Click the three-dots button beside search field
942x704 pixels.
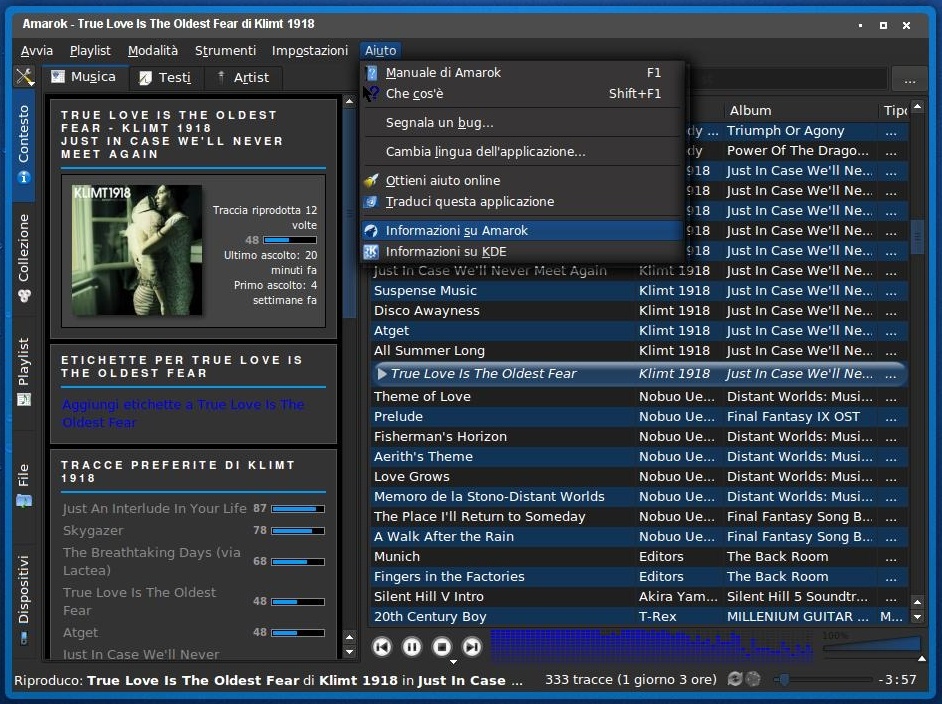(x=910, y=79)
